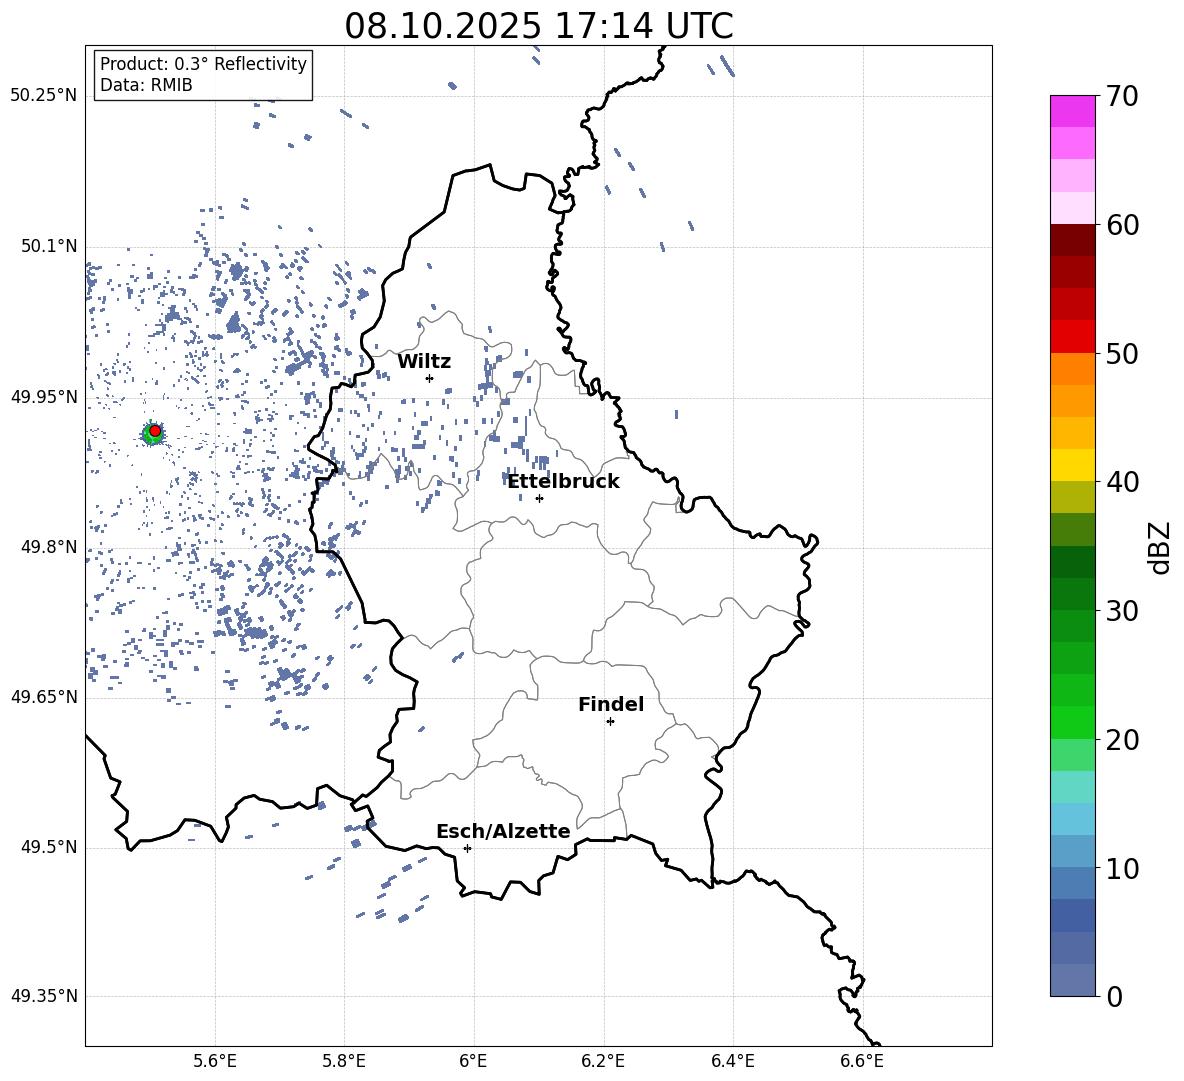Click the 5.6°E longitude label

[215, 1061]
